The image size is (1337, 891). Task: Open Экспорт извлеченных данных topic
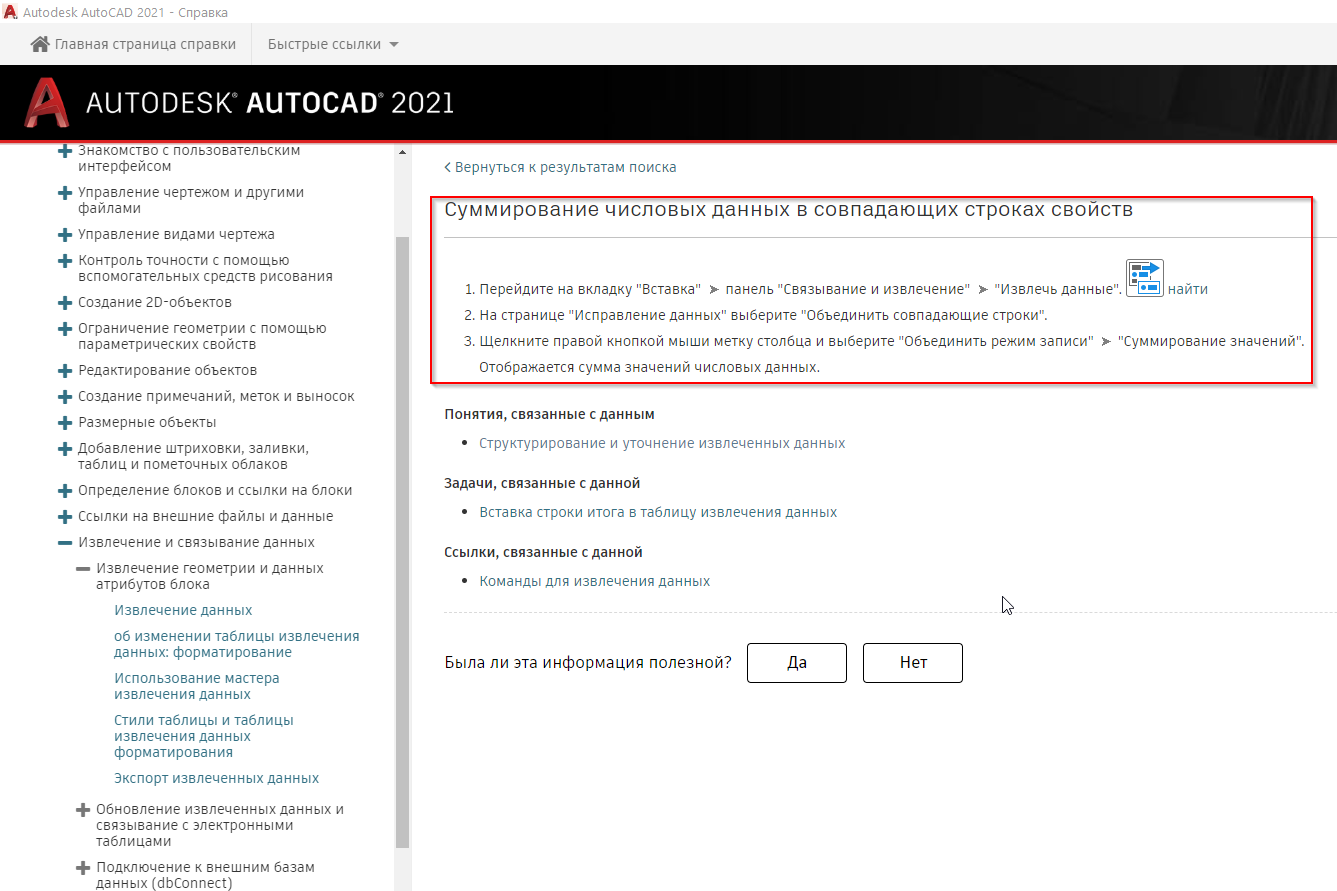[217, 778]
